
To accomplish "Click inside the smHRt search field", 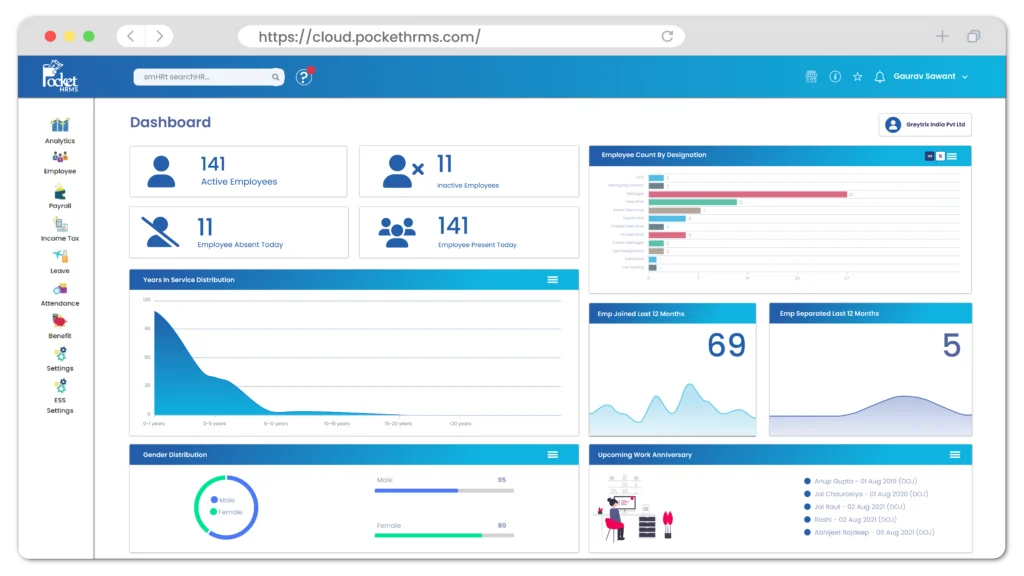I will coord(200,77).
